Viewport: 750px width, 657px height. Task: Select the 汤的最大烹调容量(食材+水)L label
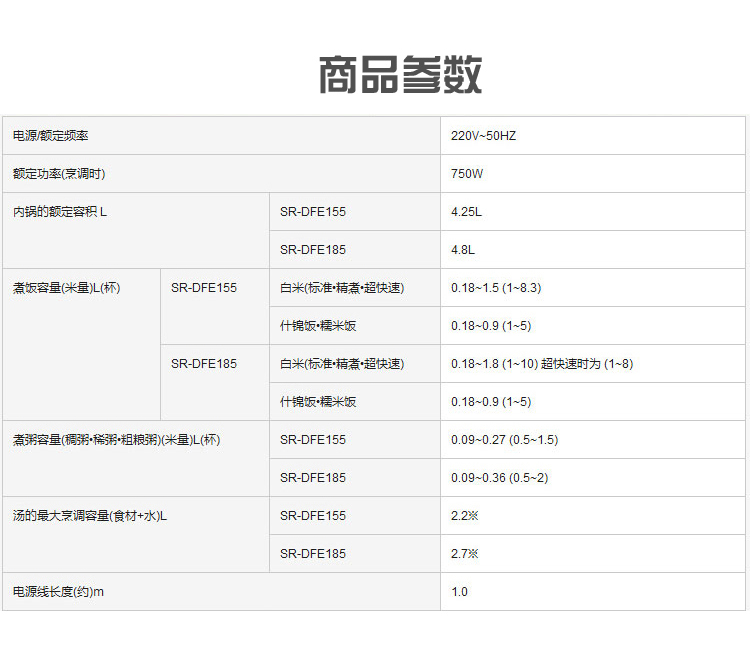point(90,516)
